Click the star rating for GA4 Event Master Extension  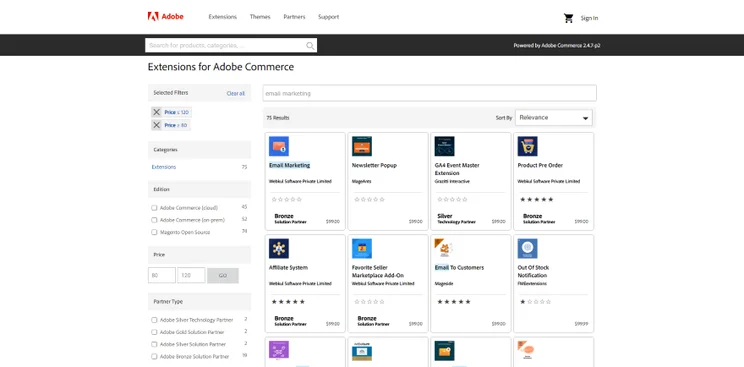(452, 199)
